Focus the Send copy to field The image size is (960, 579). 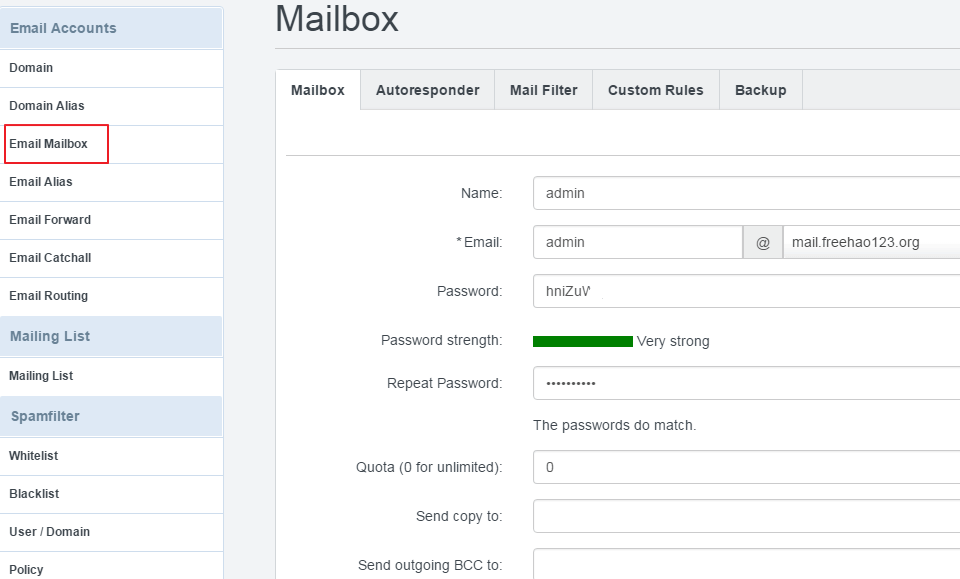[746, 516]
